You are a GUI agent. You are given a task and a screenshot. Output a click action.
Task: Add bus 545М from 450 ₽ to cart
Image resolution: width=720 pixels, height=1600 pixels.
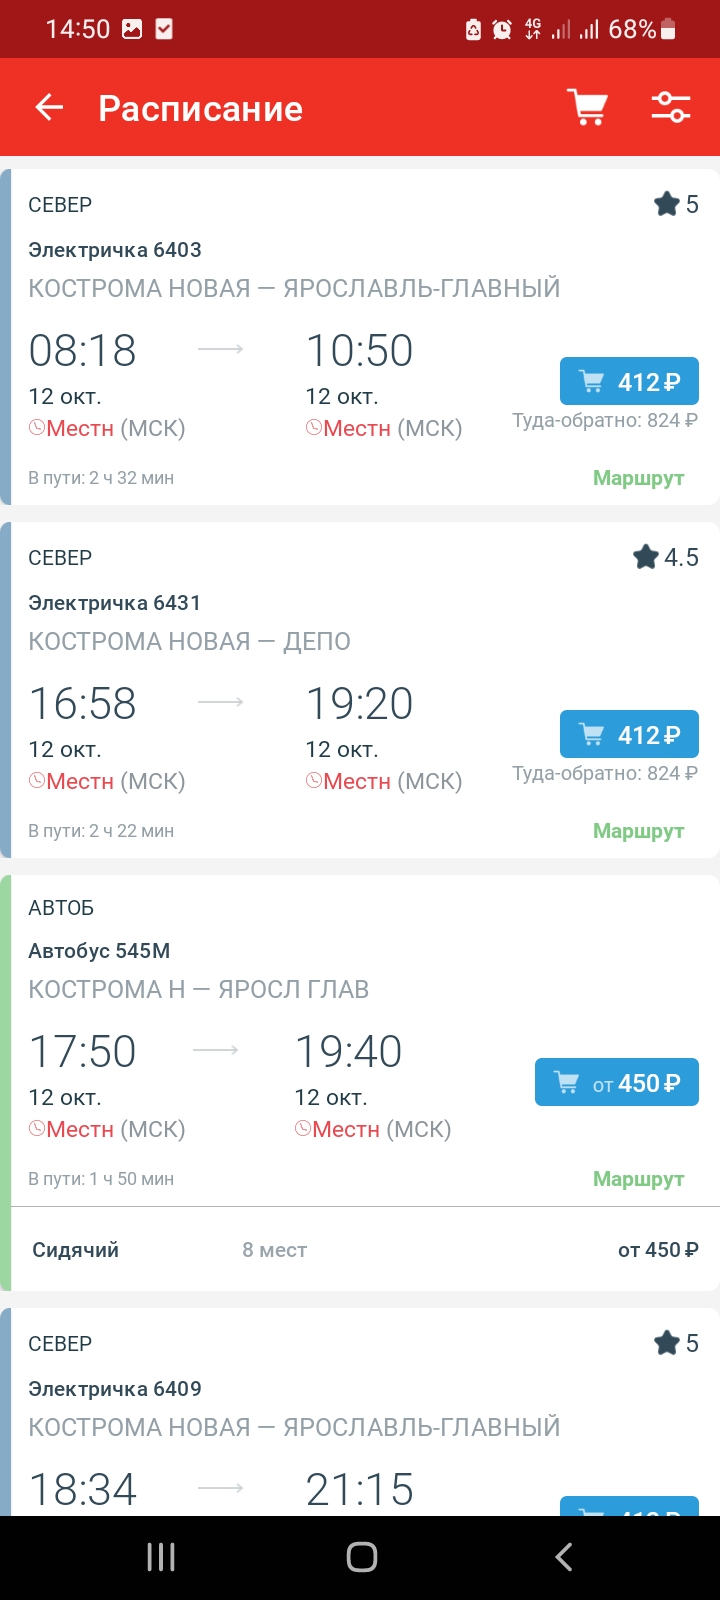(x=616, y=1083)
